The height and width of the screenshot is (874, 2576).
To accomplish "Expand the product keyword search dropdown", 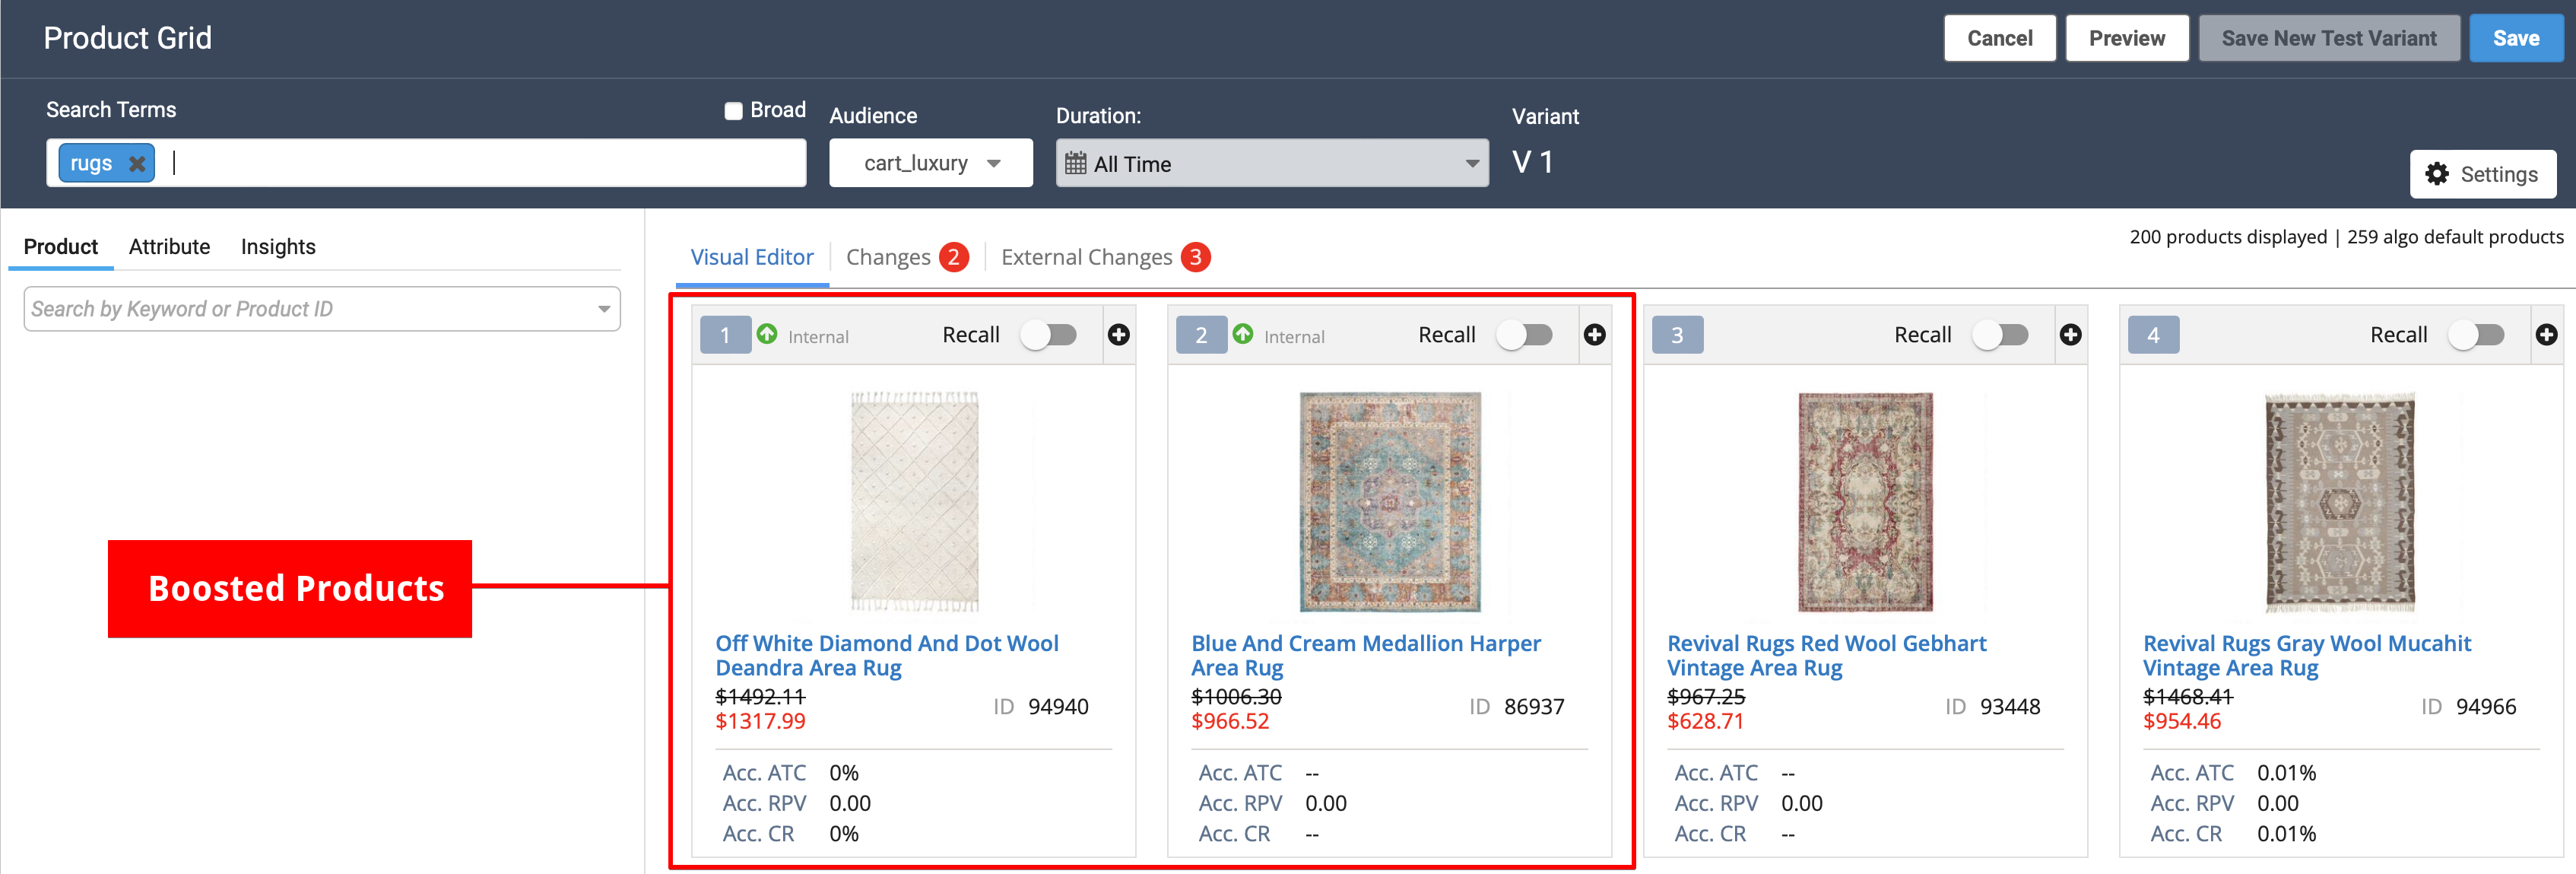I will click(604, 309).
